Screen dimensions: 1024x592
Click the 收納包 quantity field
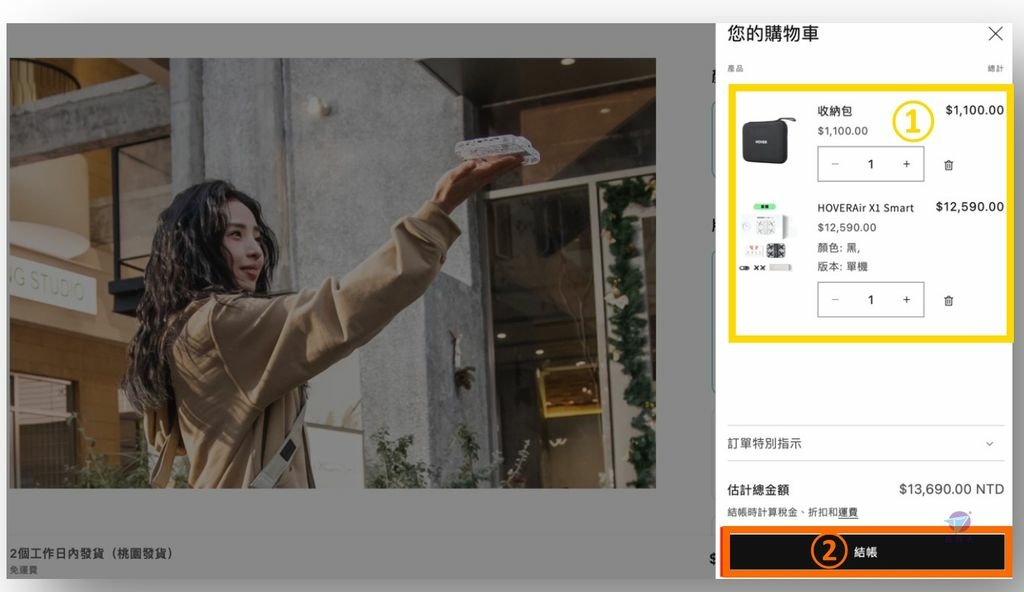tap(871, 164)
